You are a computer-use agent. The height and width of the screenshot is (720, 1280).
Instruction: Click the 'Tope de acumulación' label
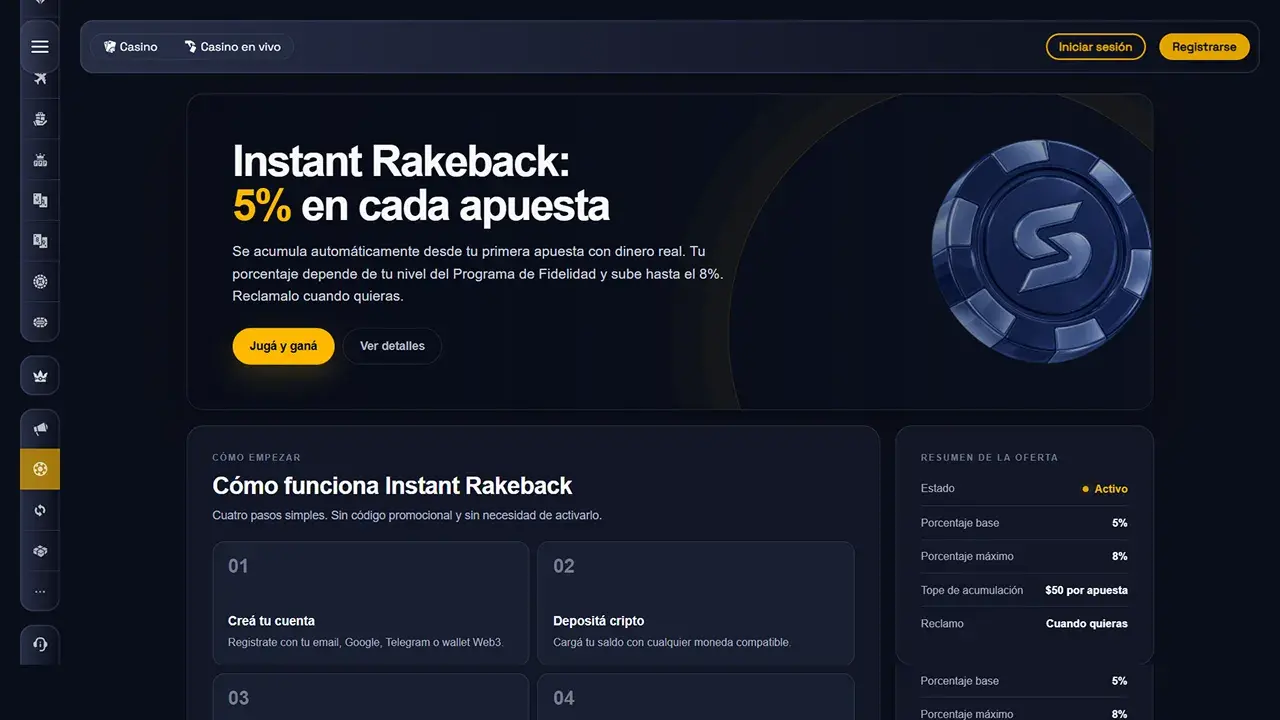[972, 590]
